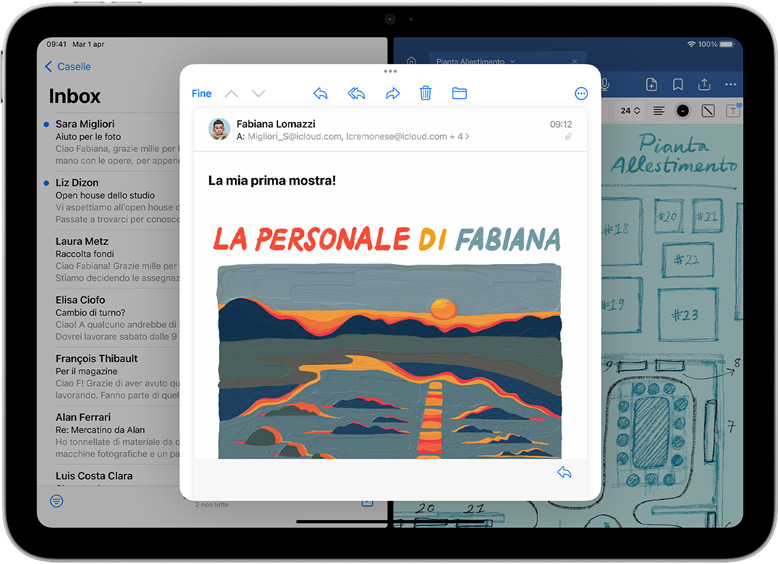Go back to Caselle mailboxes
The image size is (778, 564).
(68, 67)
